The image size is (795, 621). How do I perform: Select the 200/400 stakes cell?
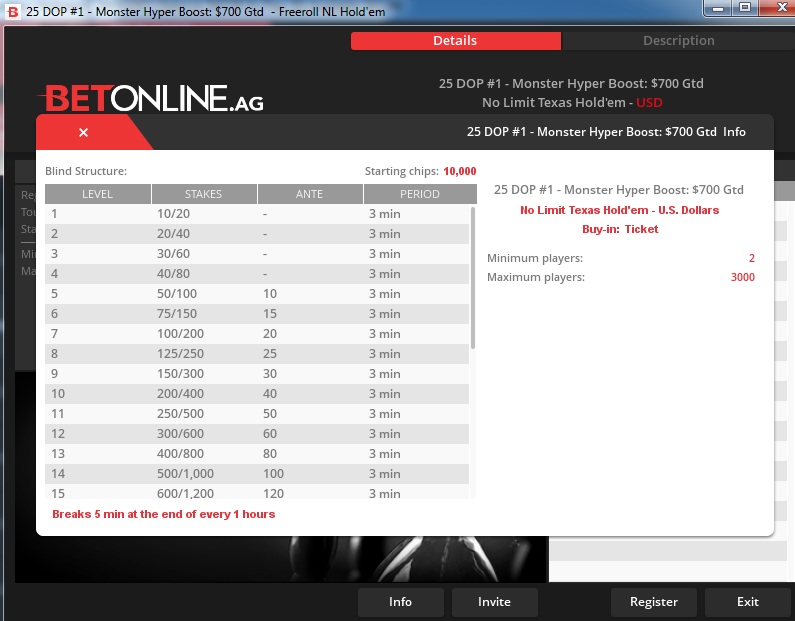coord(180,394)
